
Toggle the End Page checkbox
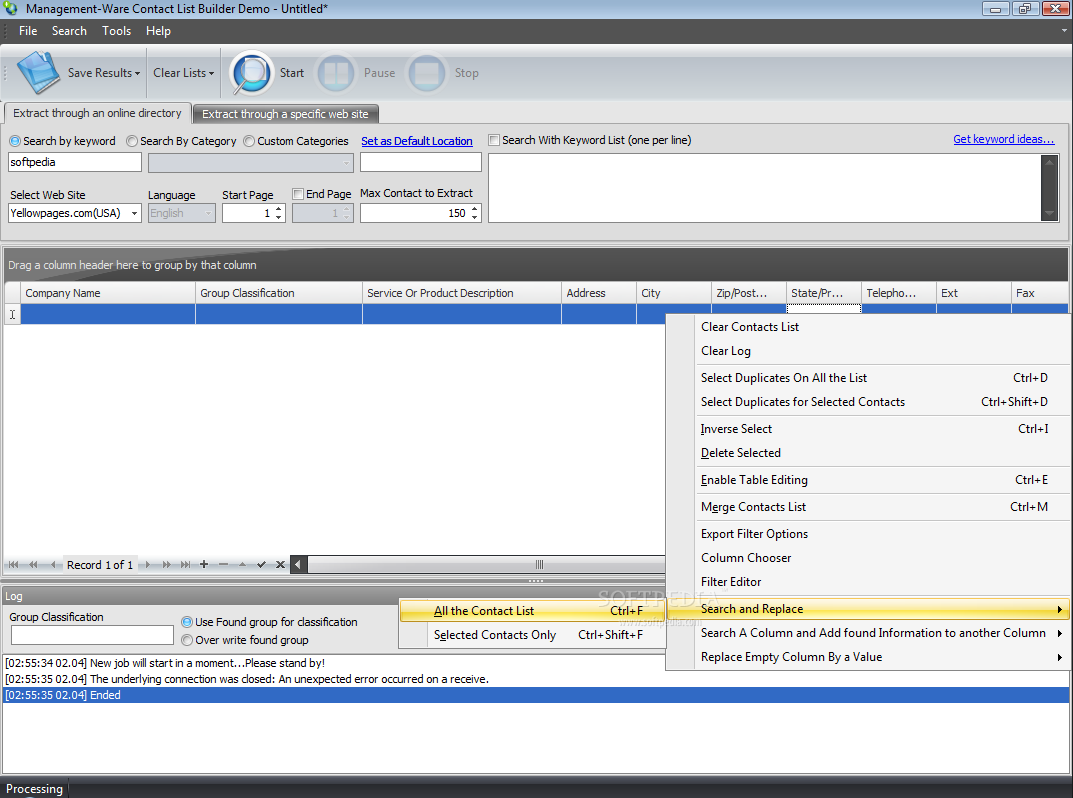pos(298,194)
